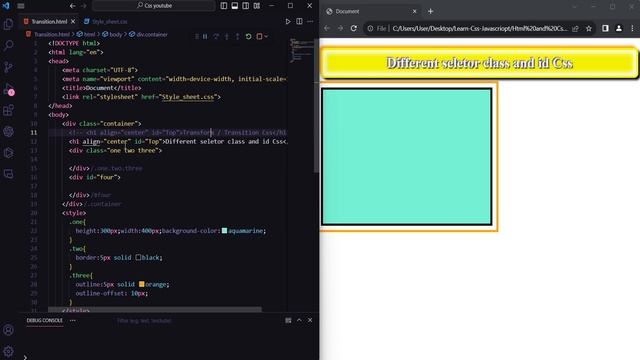Click the debug console filter field
This screenshot has width=640, height=360.
196,320
